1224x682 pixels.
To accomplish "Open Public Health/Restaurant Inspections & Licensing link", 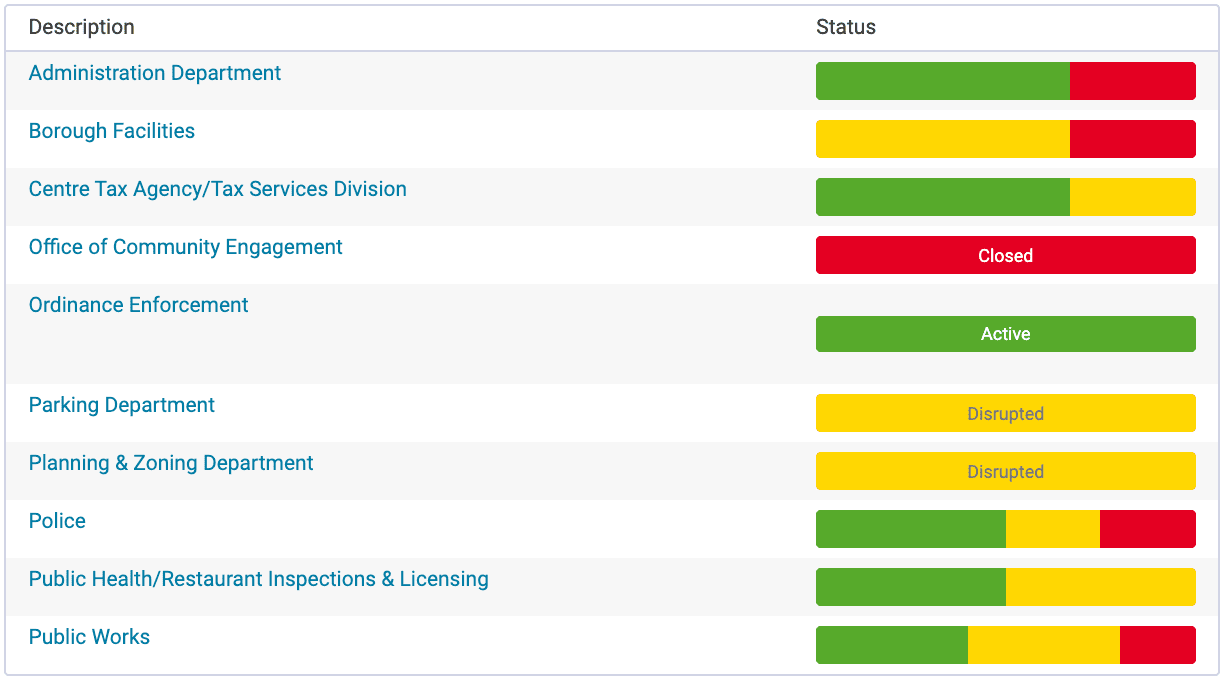I will coord(259,579).
